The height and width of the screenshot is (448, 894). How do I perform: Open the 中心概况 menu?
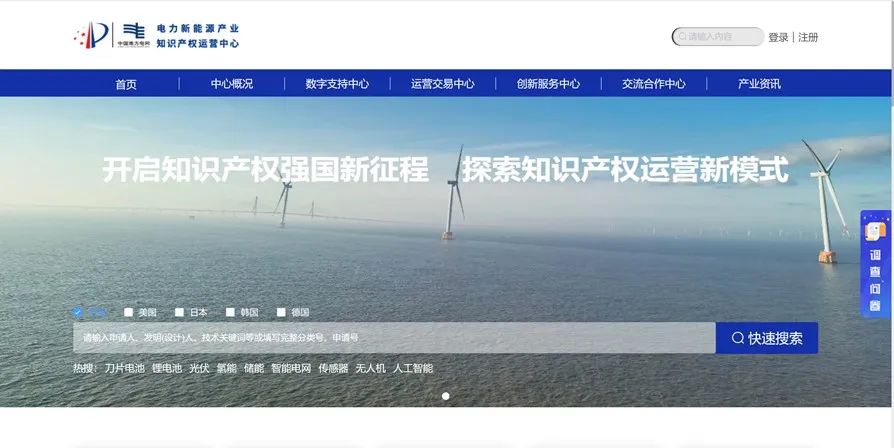pyautogui.click(x=232, y=84)
